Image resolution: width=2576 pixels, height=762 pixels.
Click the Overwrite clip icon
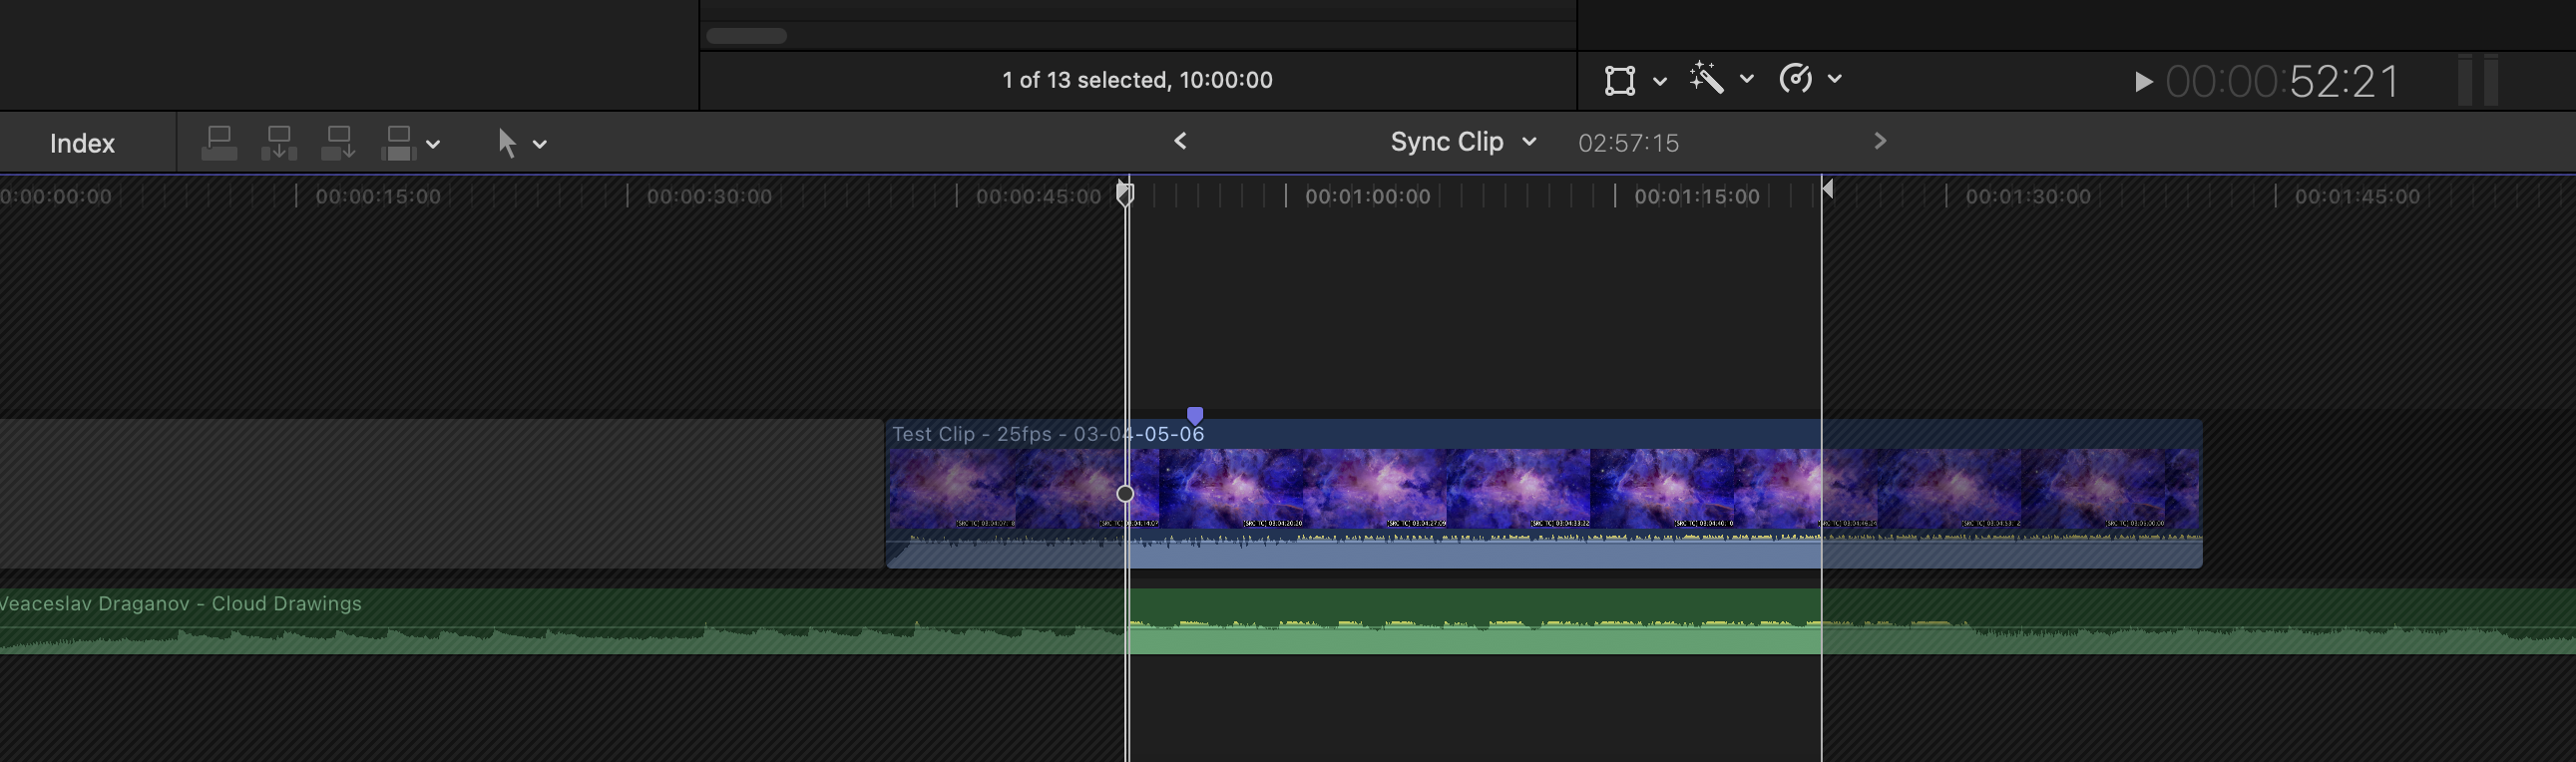pos(398,143)
